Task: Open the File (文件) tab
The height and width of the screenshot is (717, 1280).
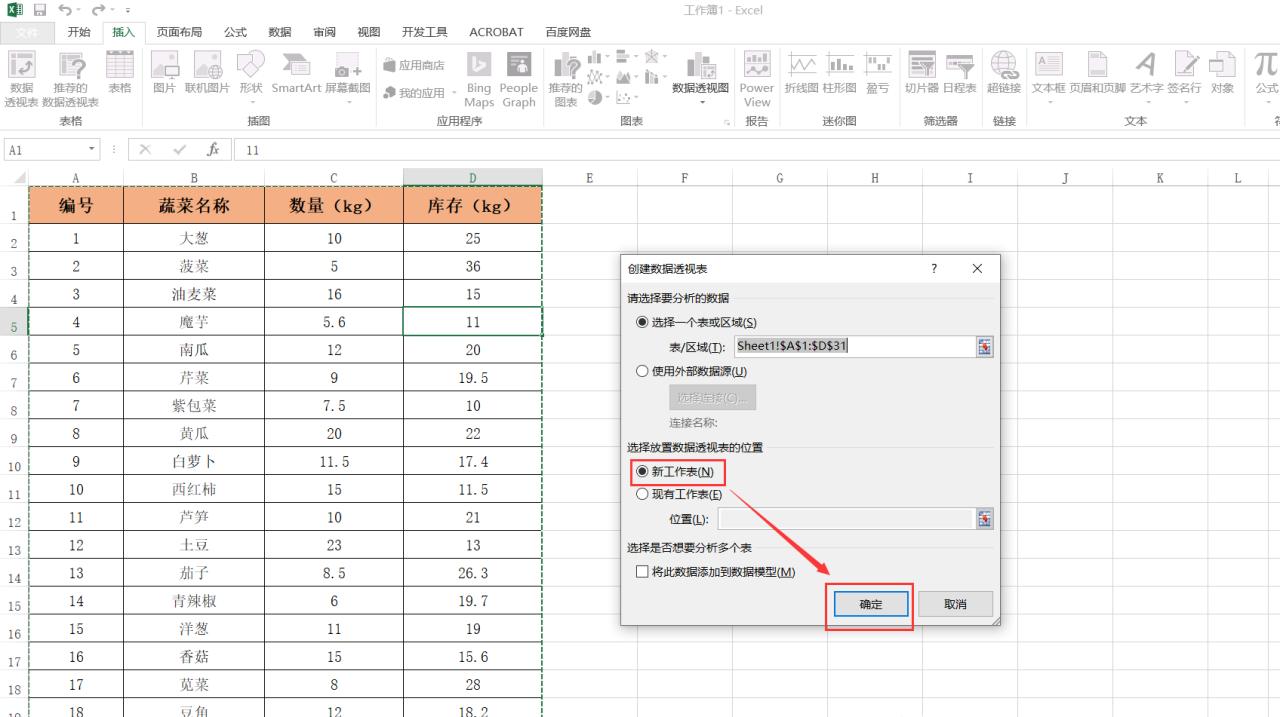Action: coord(28,32)
